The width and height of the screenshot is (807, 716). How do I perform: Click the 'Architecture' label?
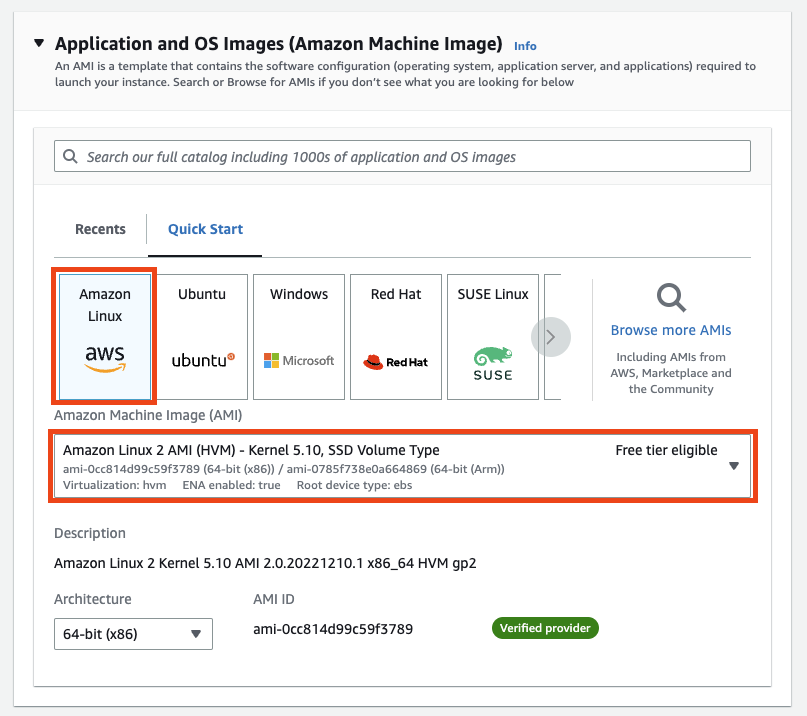(93, 599)
